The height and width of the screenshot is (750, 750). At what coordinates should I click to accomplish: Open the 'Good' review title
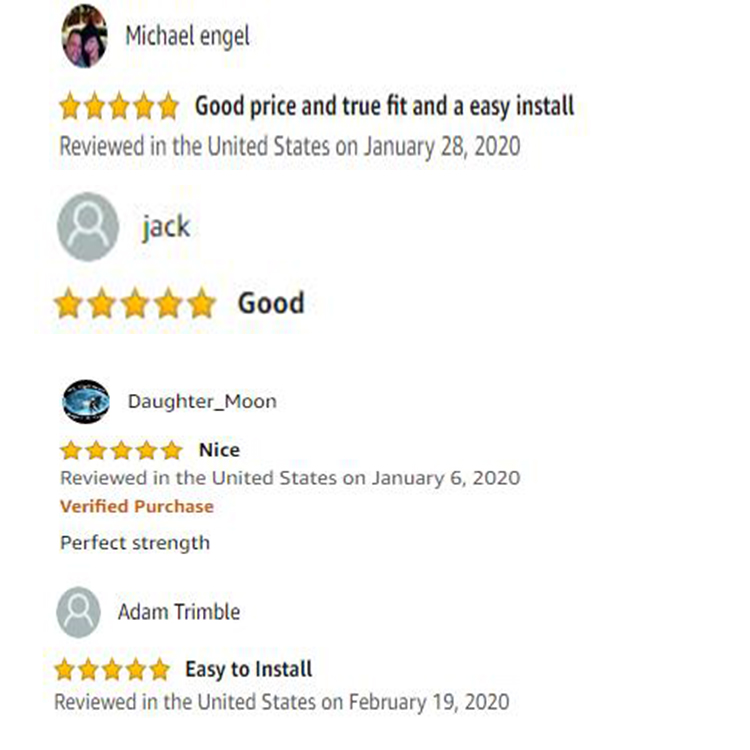click(271, 303)
